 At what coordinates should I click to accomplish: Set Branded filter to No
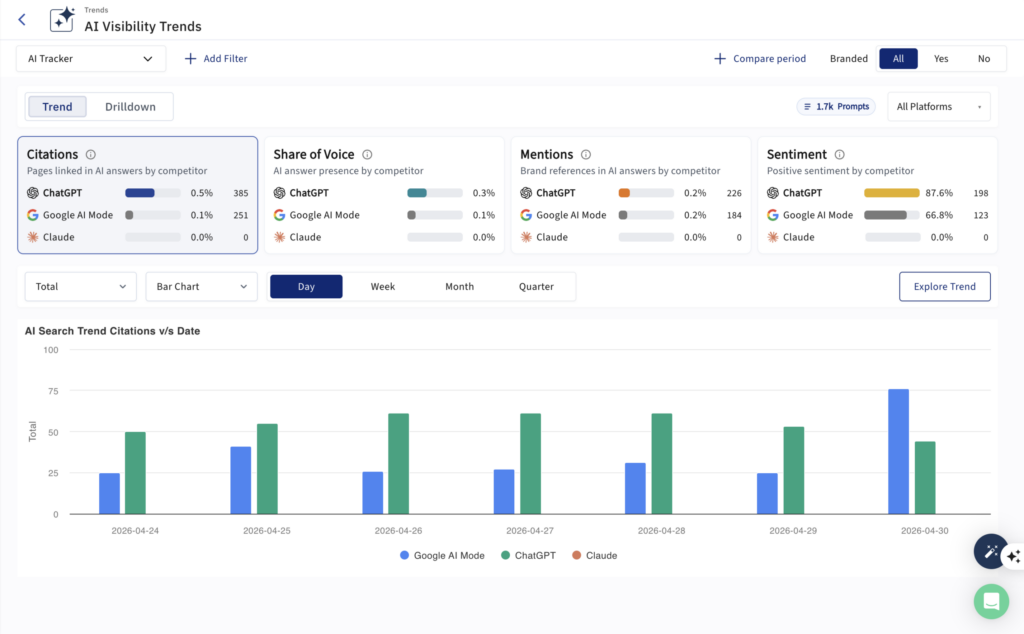[984, 59]
